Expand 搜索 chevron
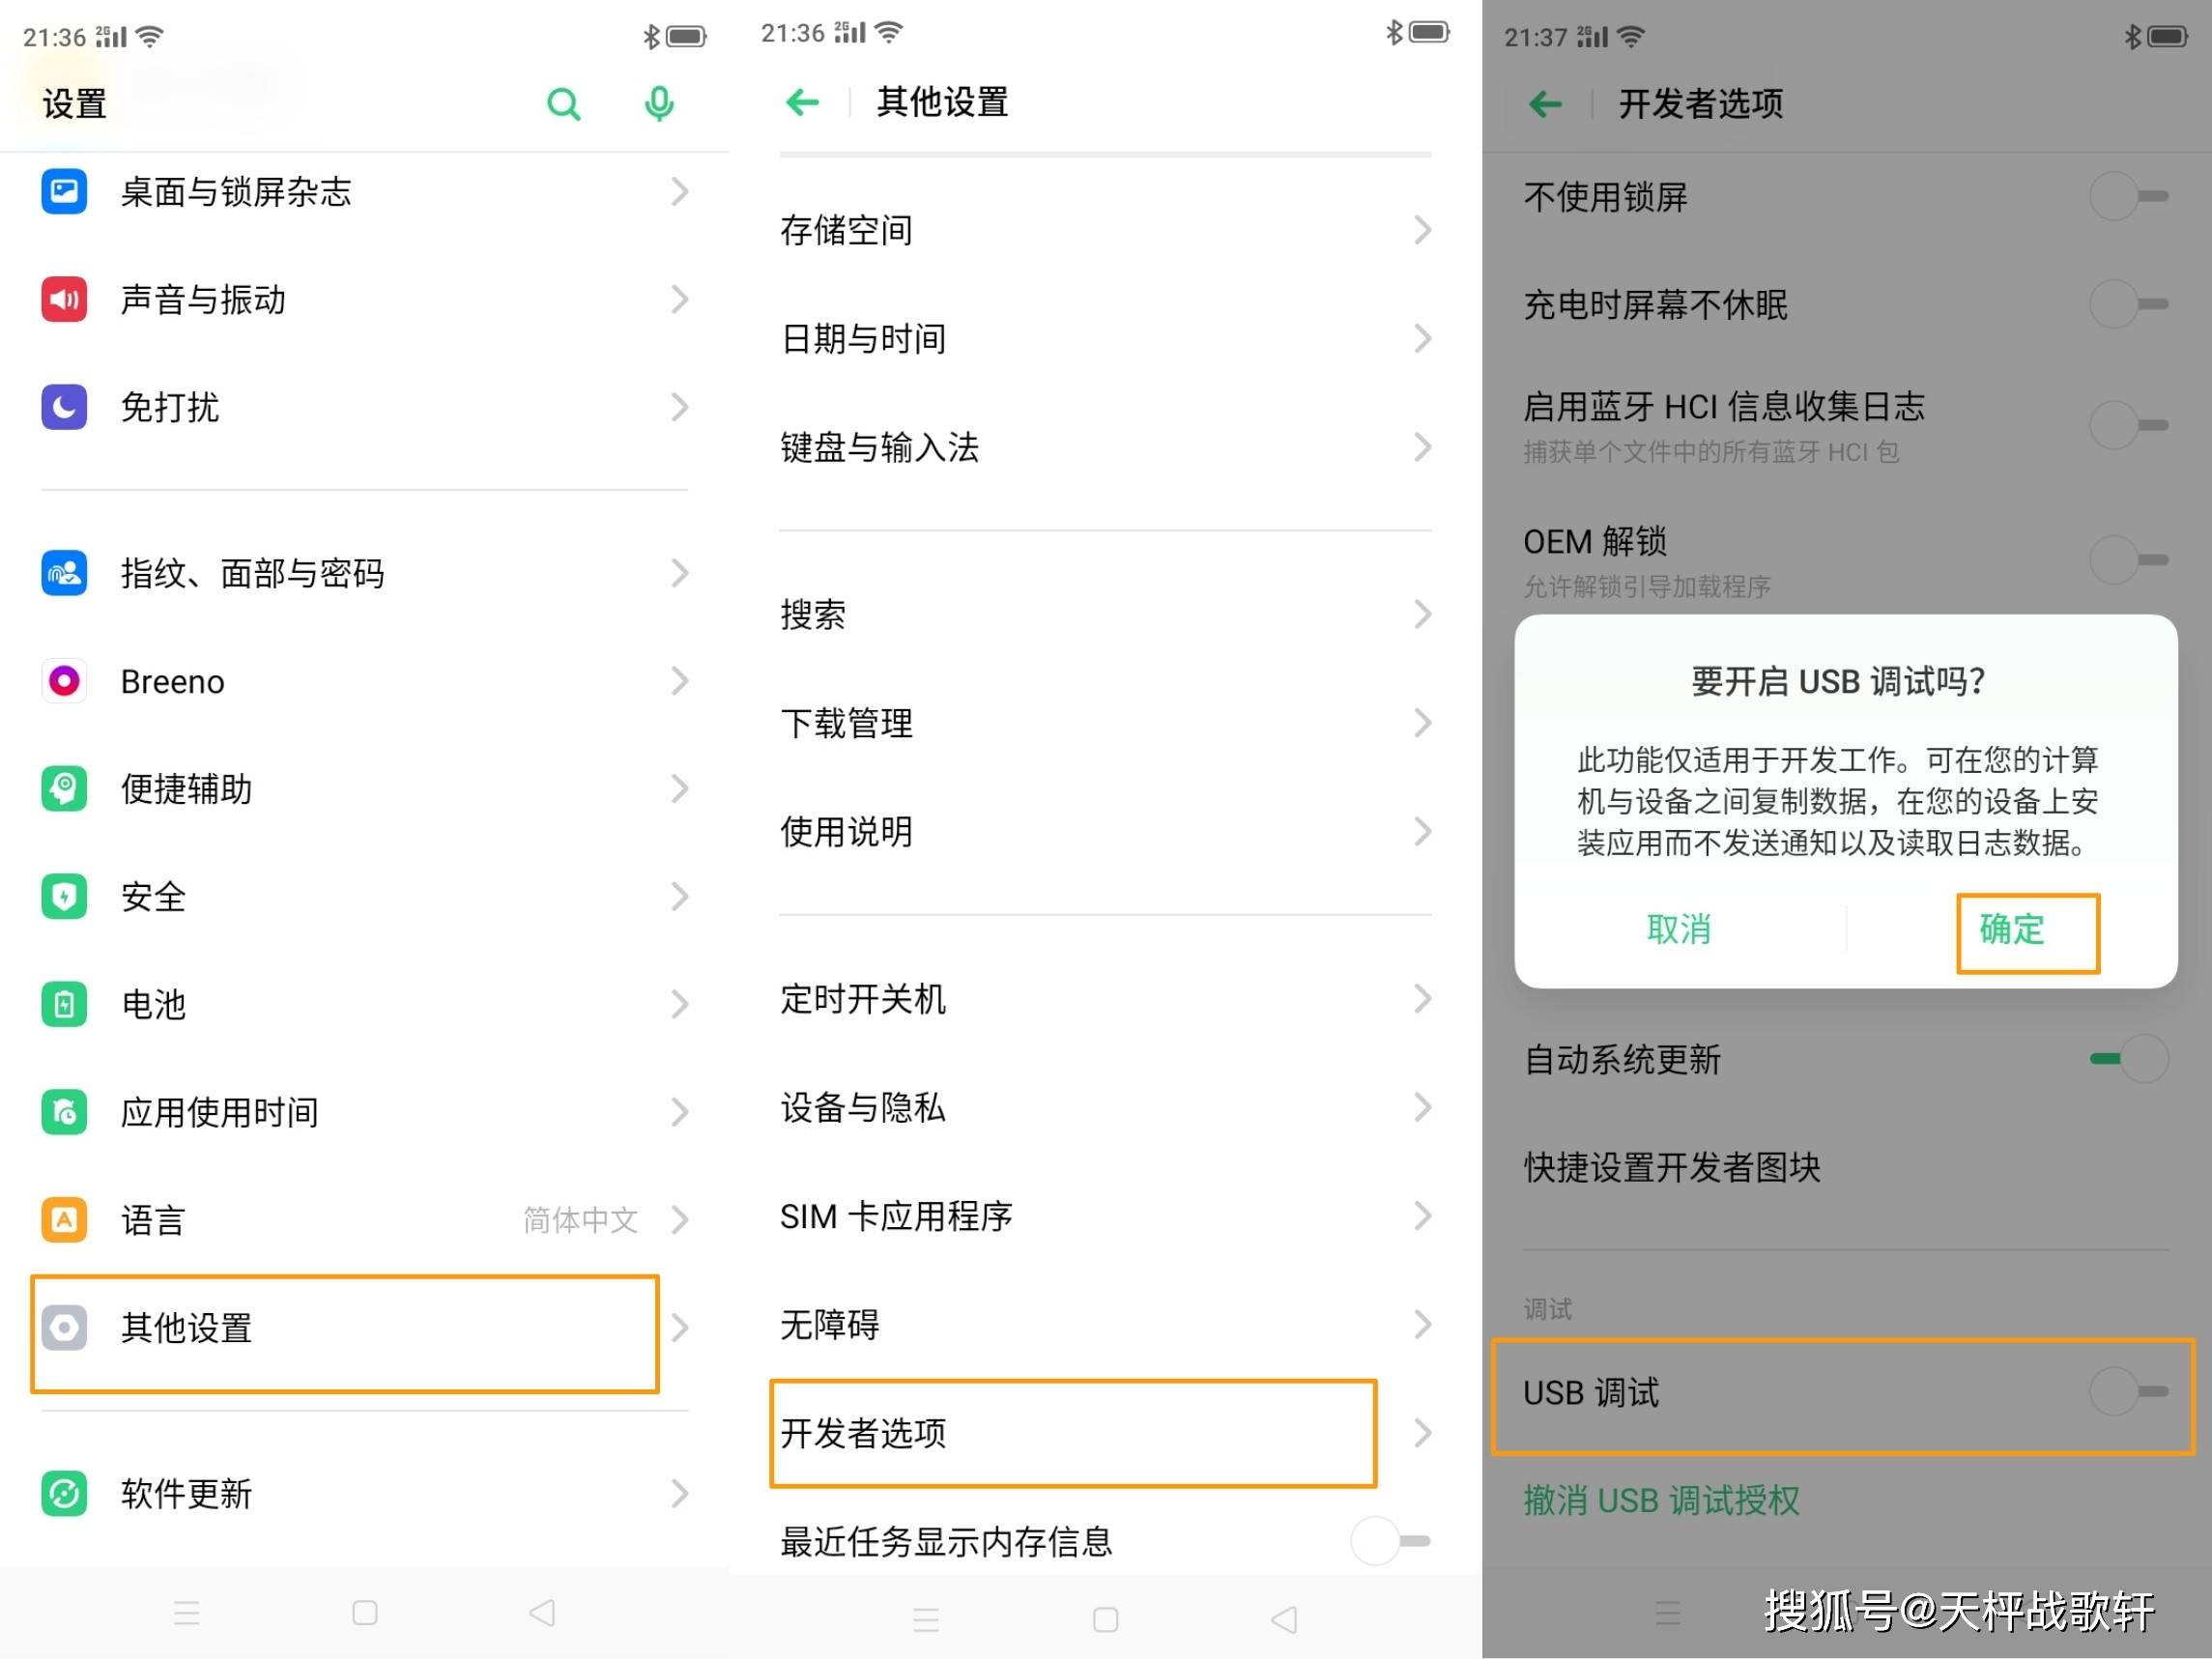 pyautogui.click(x=1422, y=614)
